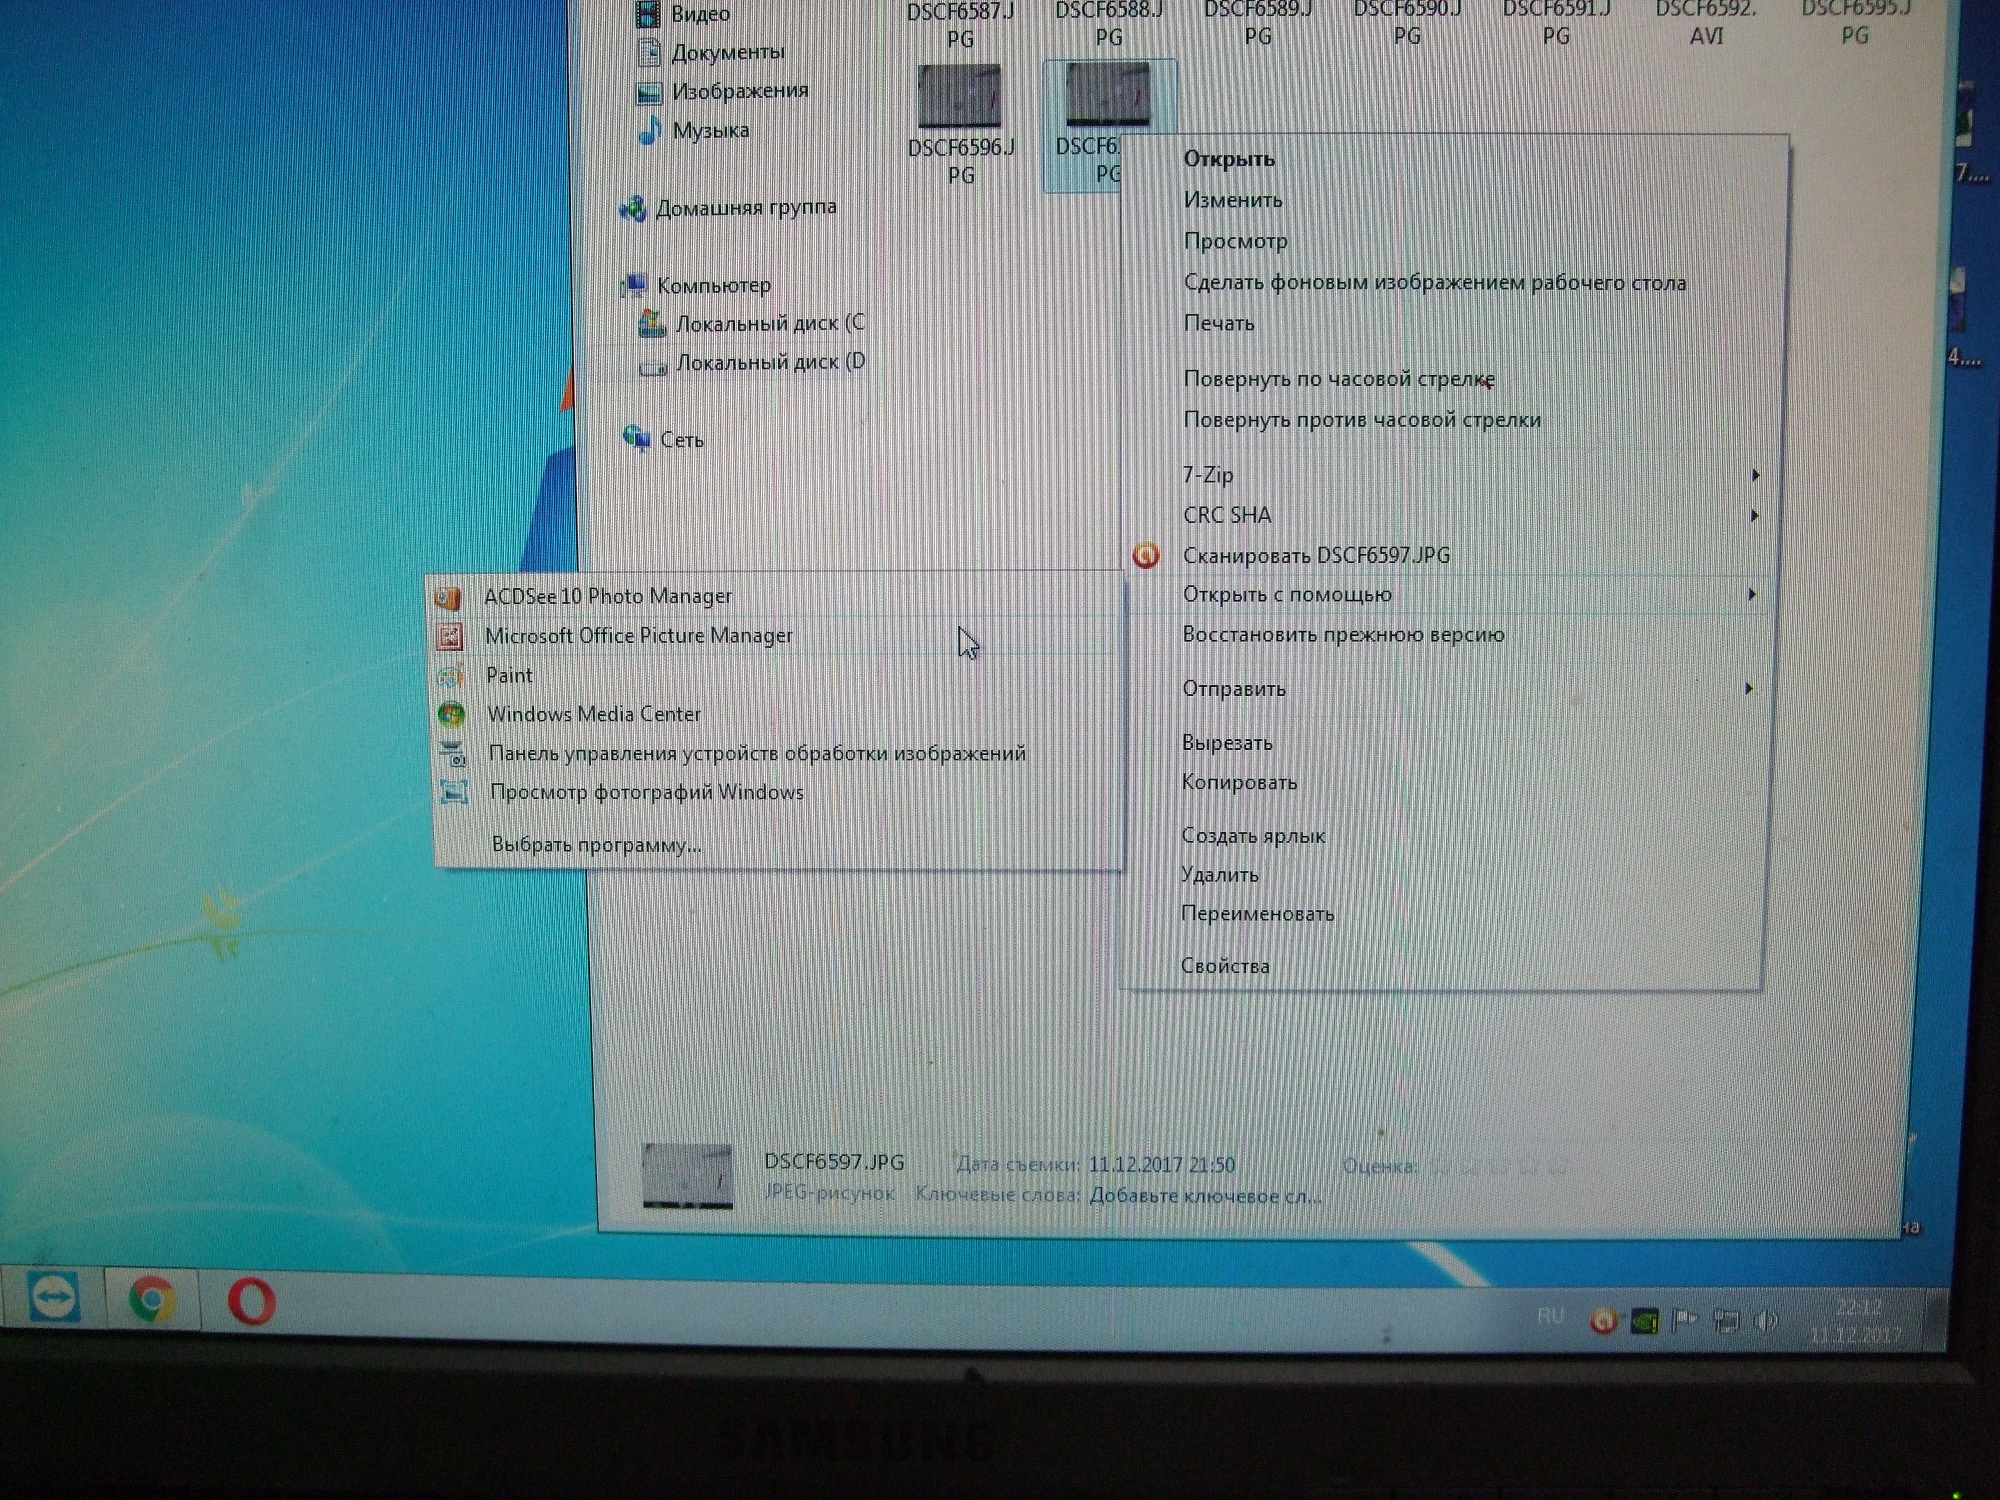The image size is (2000, 1500).
Task: Click the ACDSee 10 Photo Manager icon
Action: click(x=447, y=597)
